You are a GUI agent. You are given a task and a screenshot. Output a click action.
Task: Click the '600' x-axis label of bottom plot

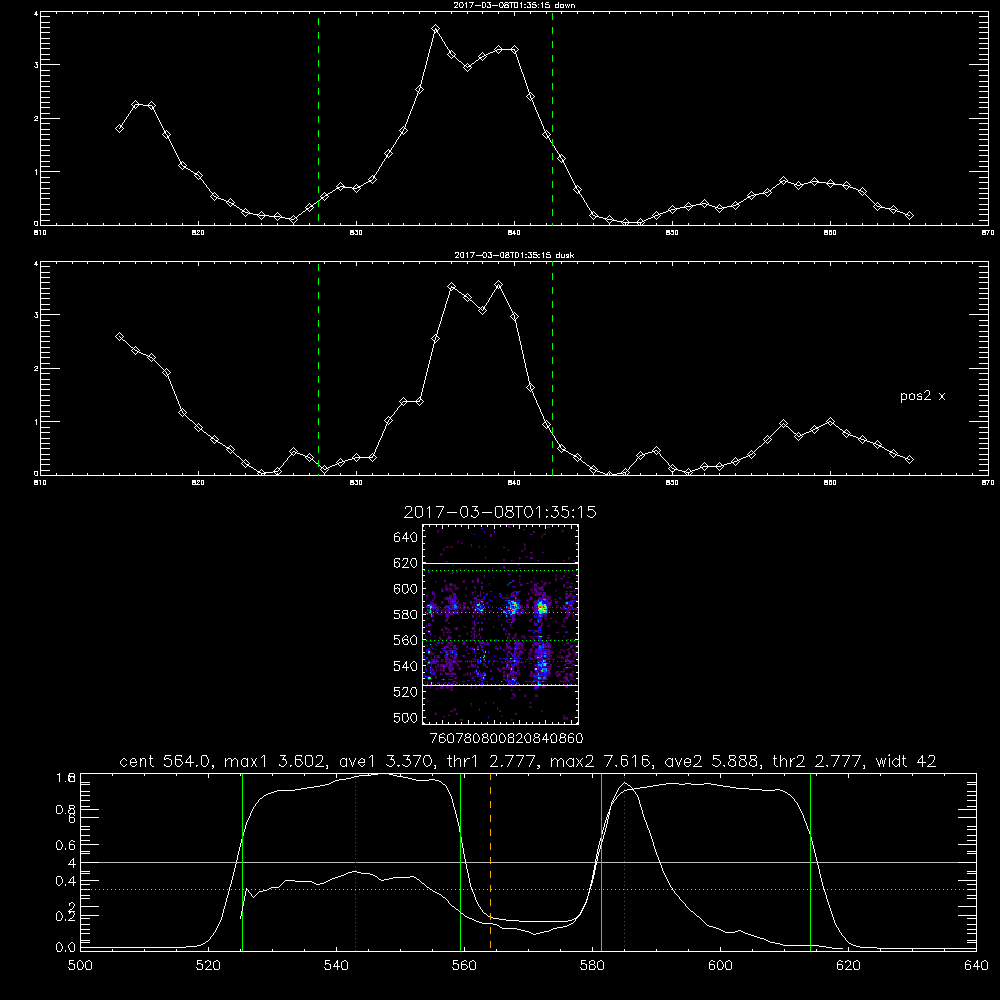click(721, 966)
